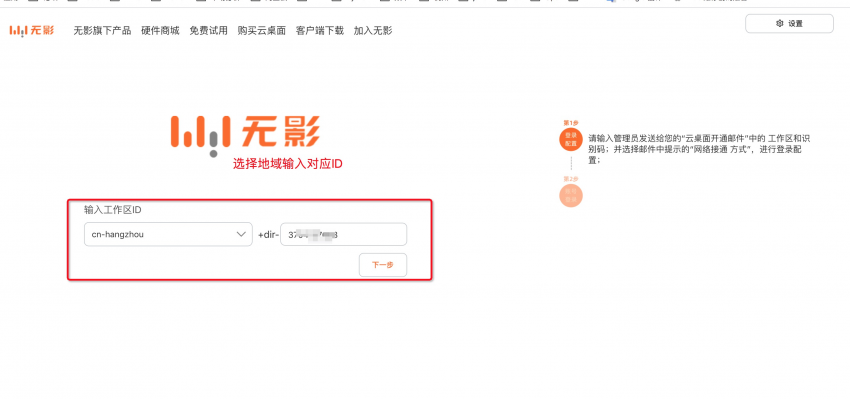Screen dimensions: 850x399
Task: Click the gear icon in the 设置 button
Action: (780, 23)
